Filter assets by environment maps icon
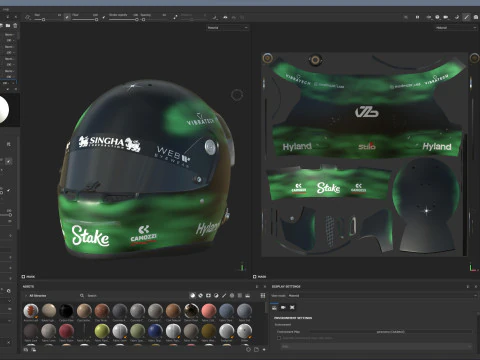Viewport: 480px width, 360px height. [x=247, y=295]
